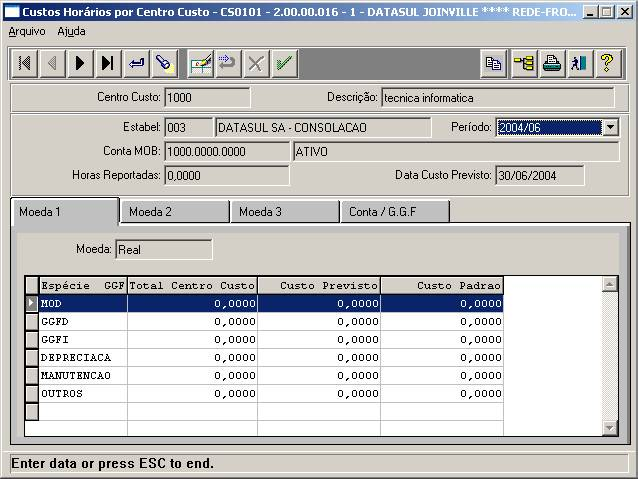This screenshot has height=479, width=638.
Task: Switch to the Moeda 2 tab
Action: tap(175, 212)
